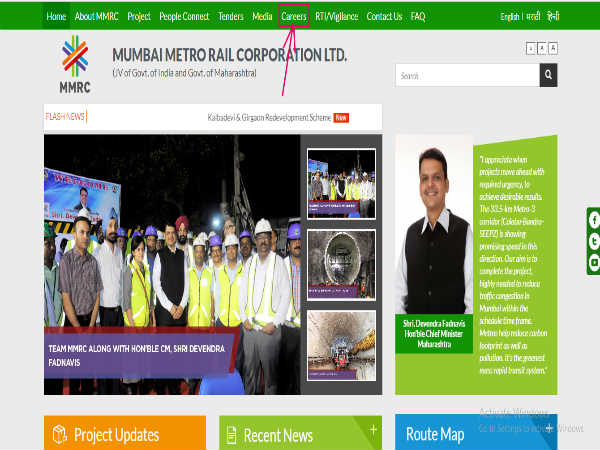Open Kalbadevi & Girgaon Redevelopment Scheme news

269,117
